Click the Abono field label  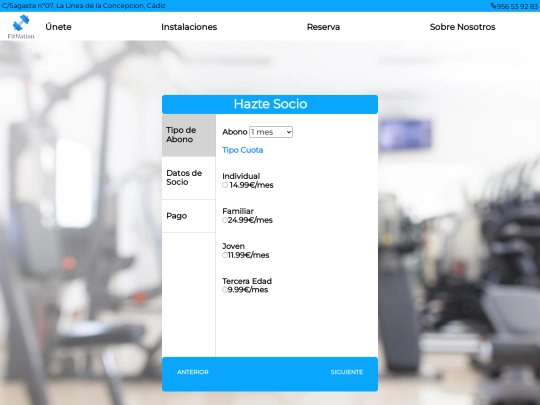(235, 132)
